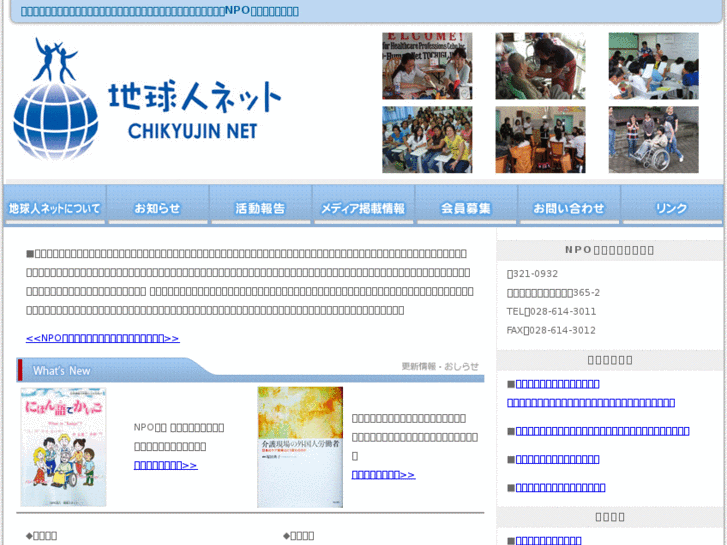Click the What's New section header

click(250, 370)
